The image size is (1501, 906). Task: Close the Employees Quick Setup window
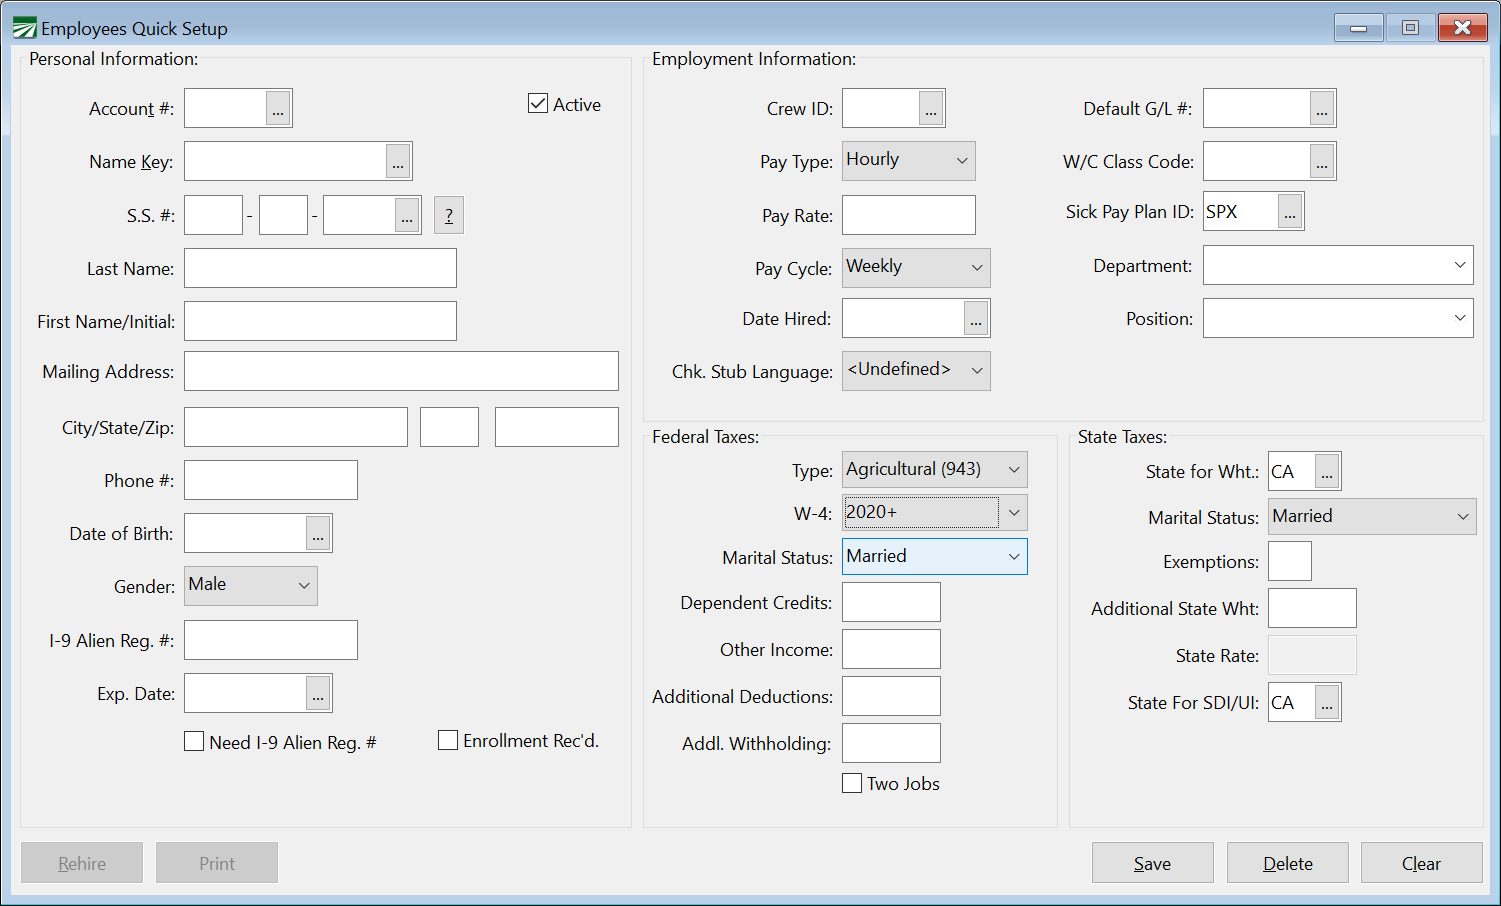1462,28
